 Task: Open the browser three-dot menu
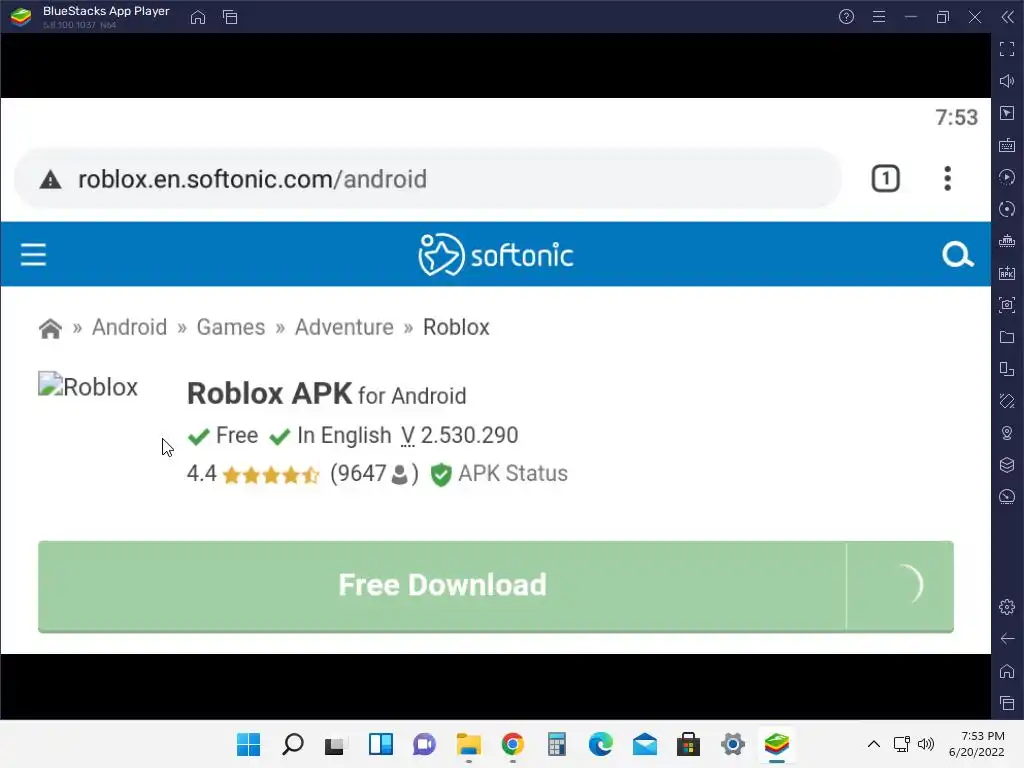(x=948, y=179)
